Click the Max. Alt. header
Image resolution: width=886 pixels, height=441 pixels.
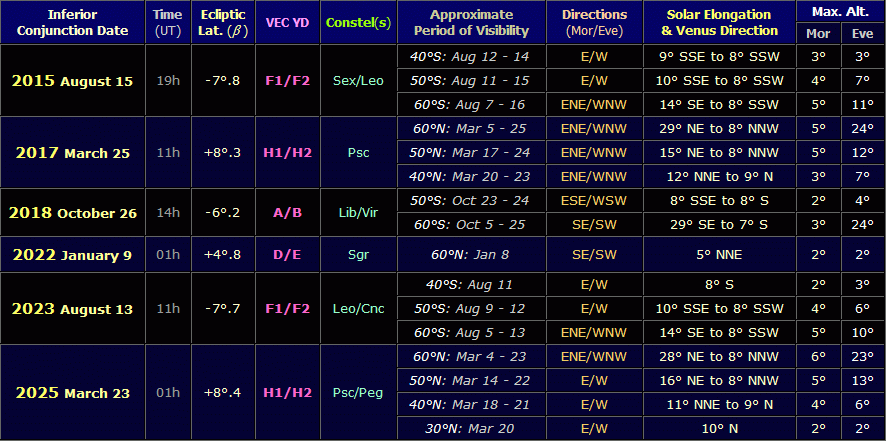pyautogui.click(x=839, y=11)
